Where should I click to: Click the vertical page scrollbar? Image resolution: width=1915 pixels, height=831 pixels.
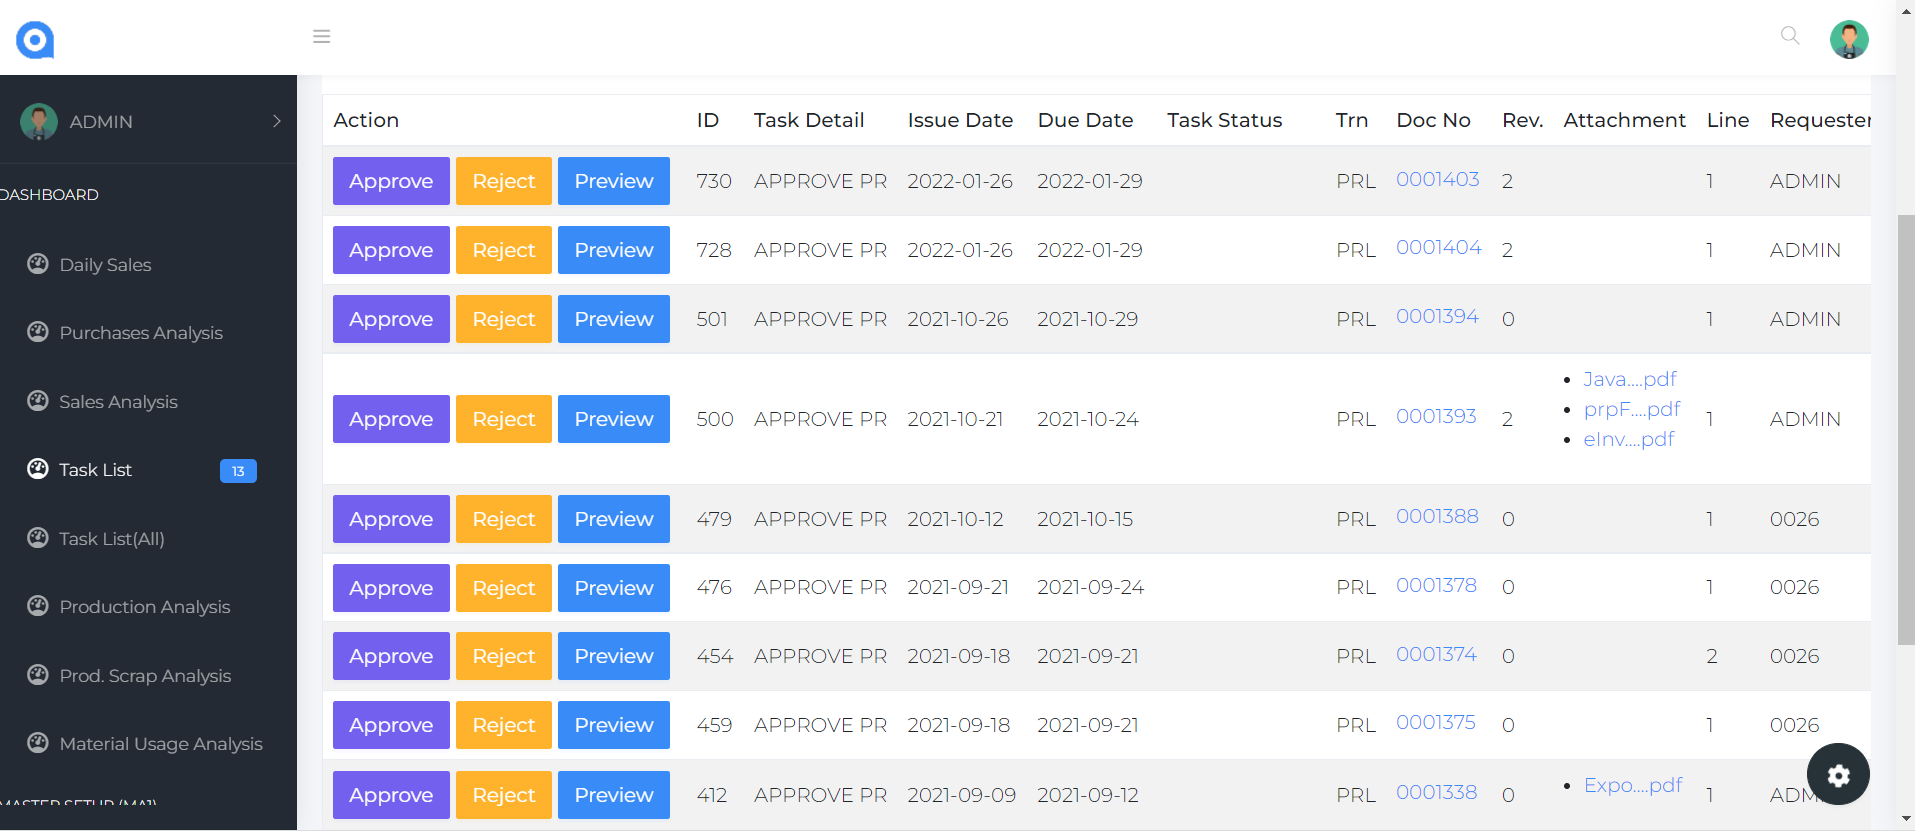pyautogui.click(x=1905, y=430)
